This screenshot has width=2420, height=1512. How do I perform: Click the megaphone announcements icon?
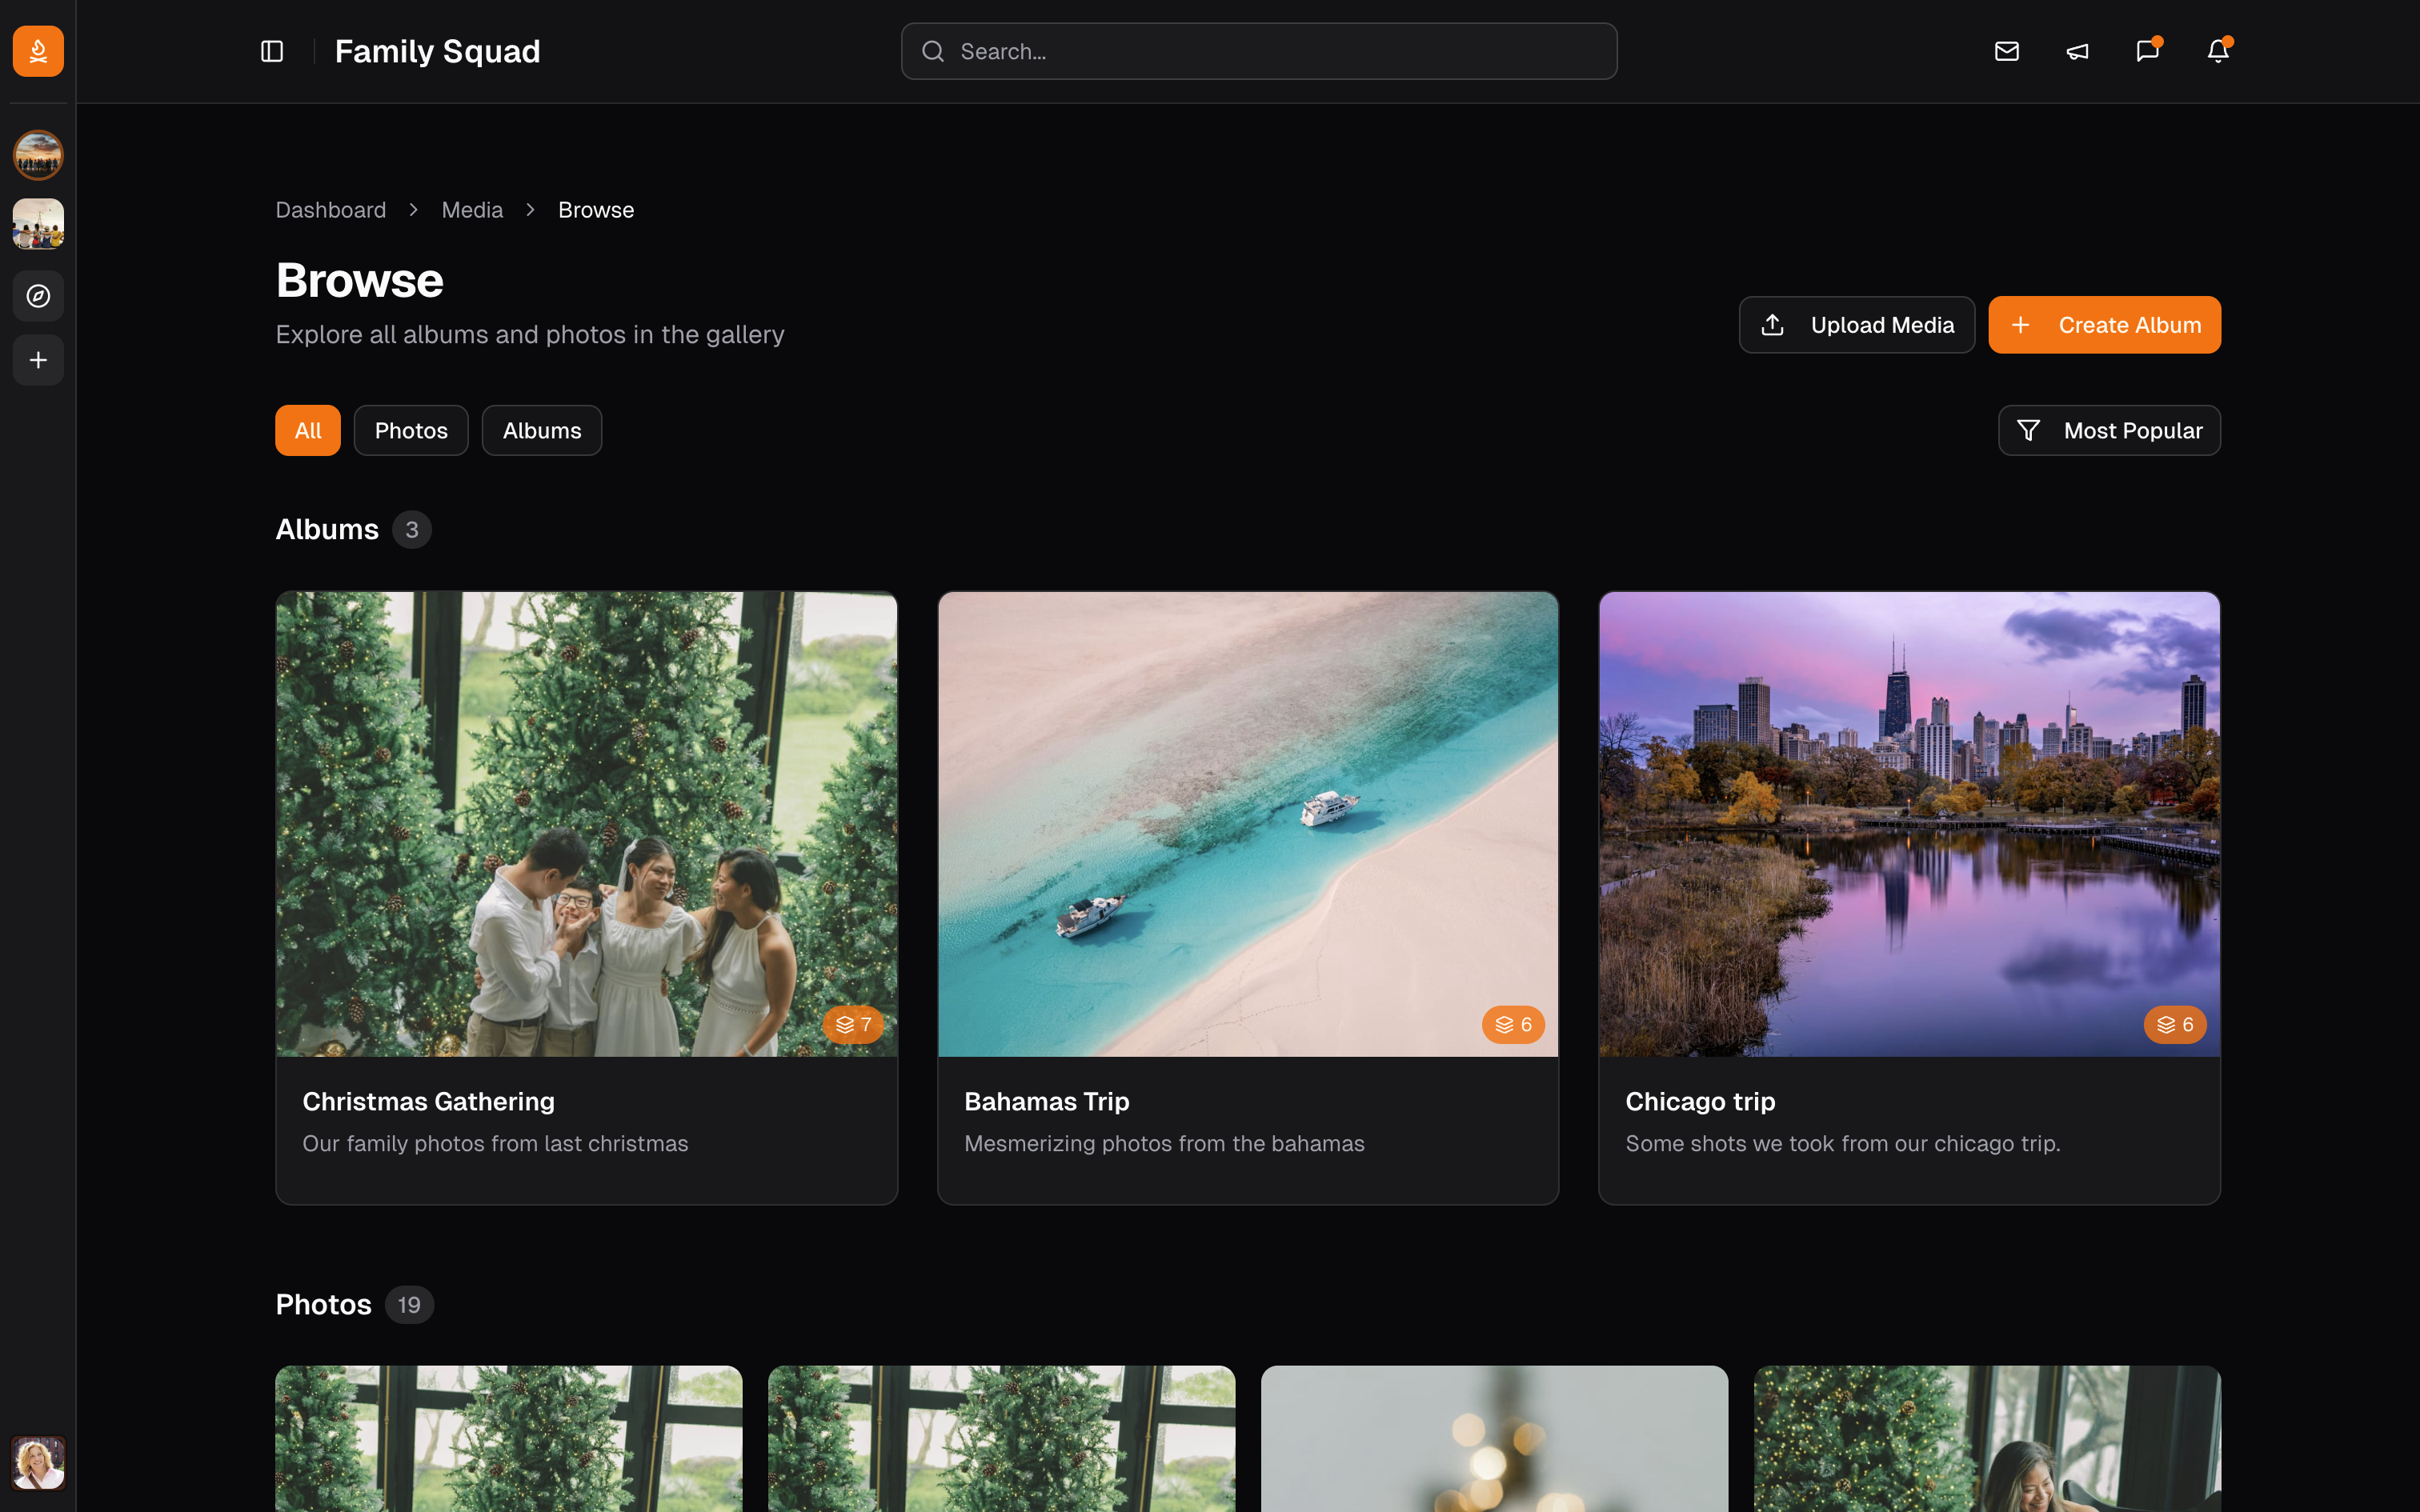(x=2077, y=51)
